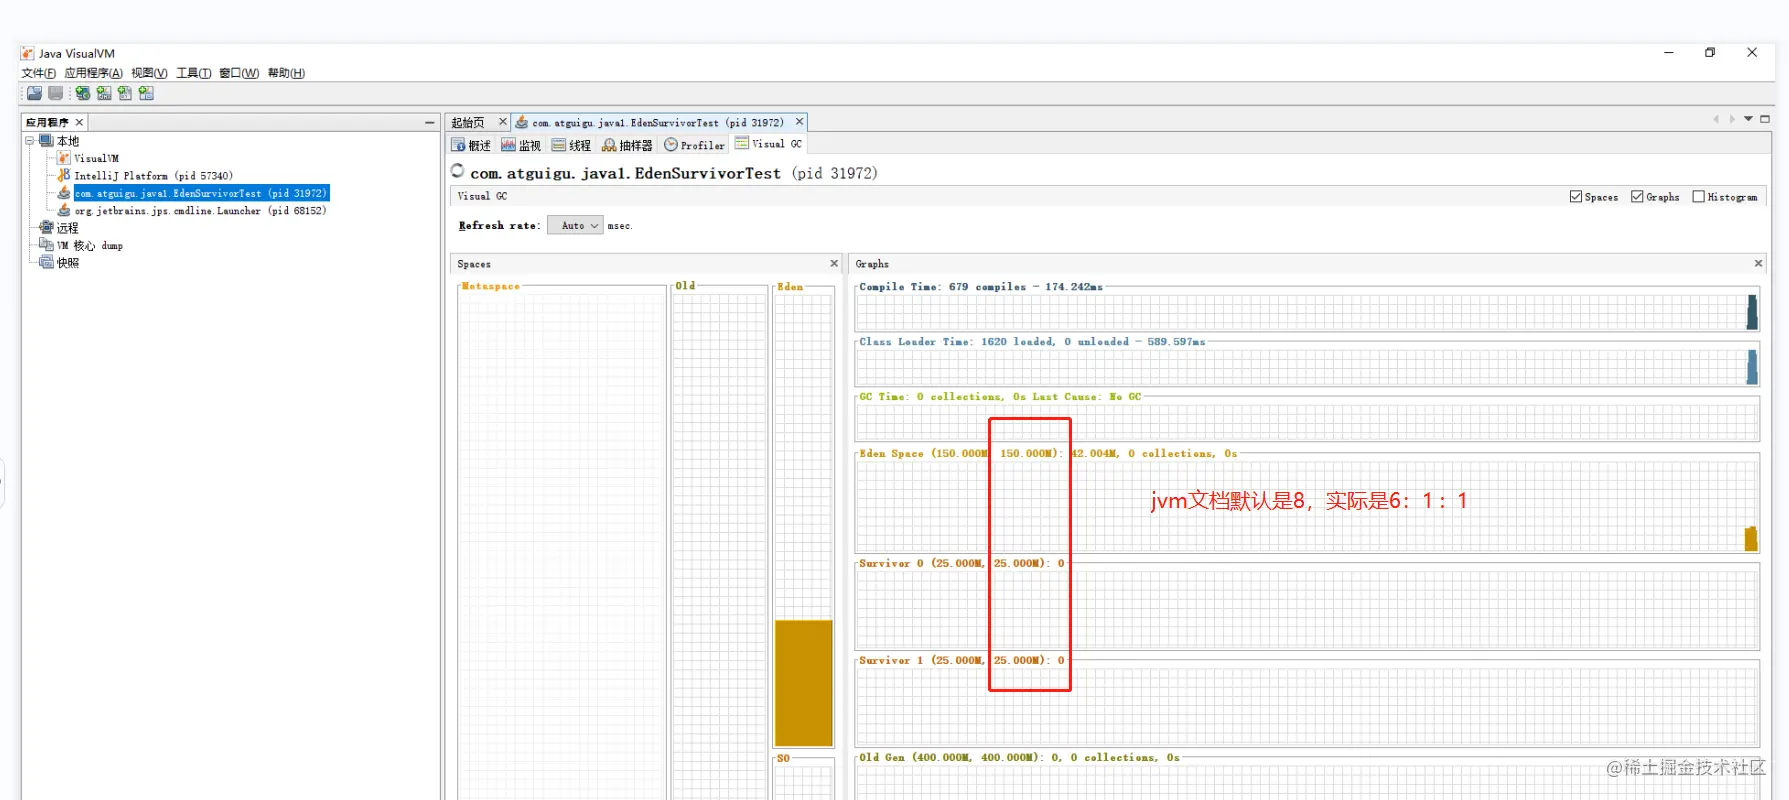The image size is (1789, 800).
Task: Switch to the 抽样器 sampler tab
Action: (627, 145)
